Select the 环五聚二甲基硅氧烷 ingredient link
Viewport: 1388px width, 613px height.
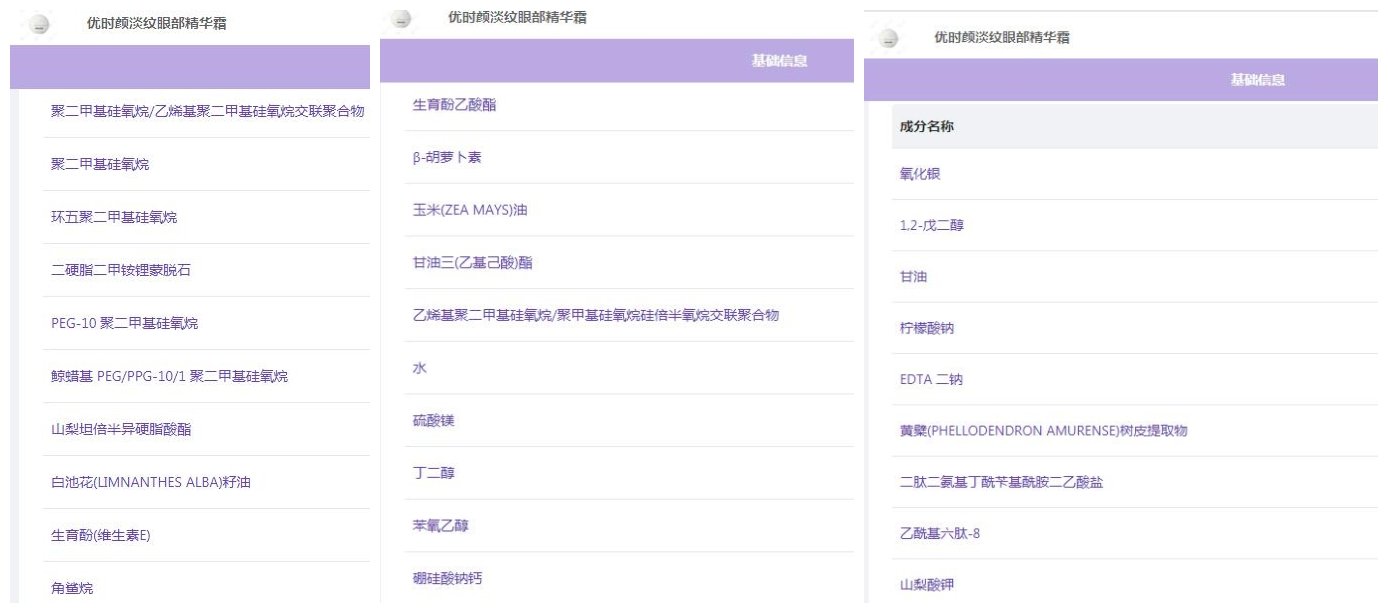[114, 217]
